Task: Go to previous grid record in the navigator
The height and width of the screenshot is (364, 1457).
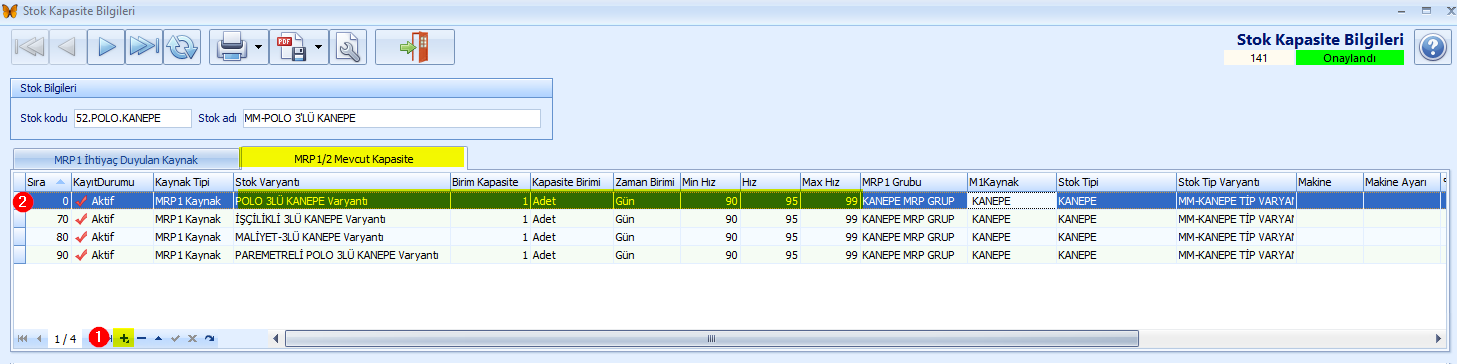Action: click(x=39, y=339)
